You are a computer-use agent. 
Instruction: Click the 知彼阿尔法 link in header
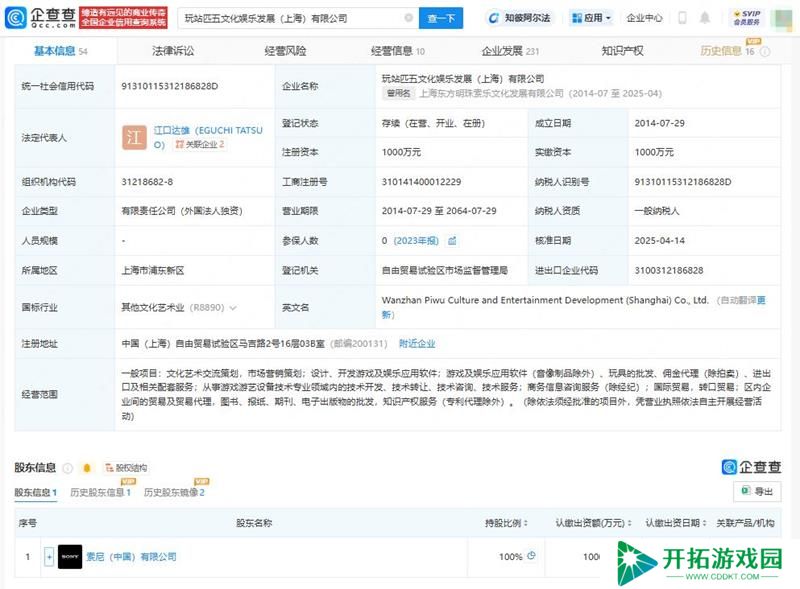(520, 18)
